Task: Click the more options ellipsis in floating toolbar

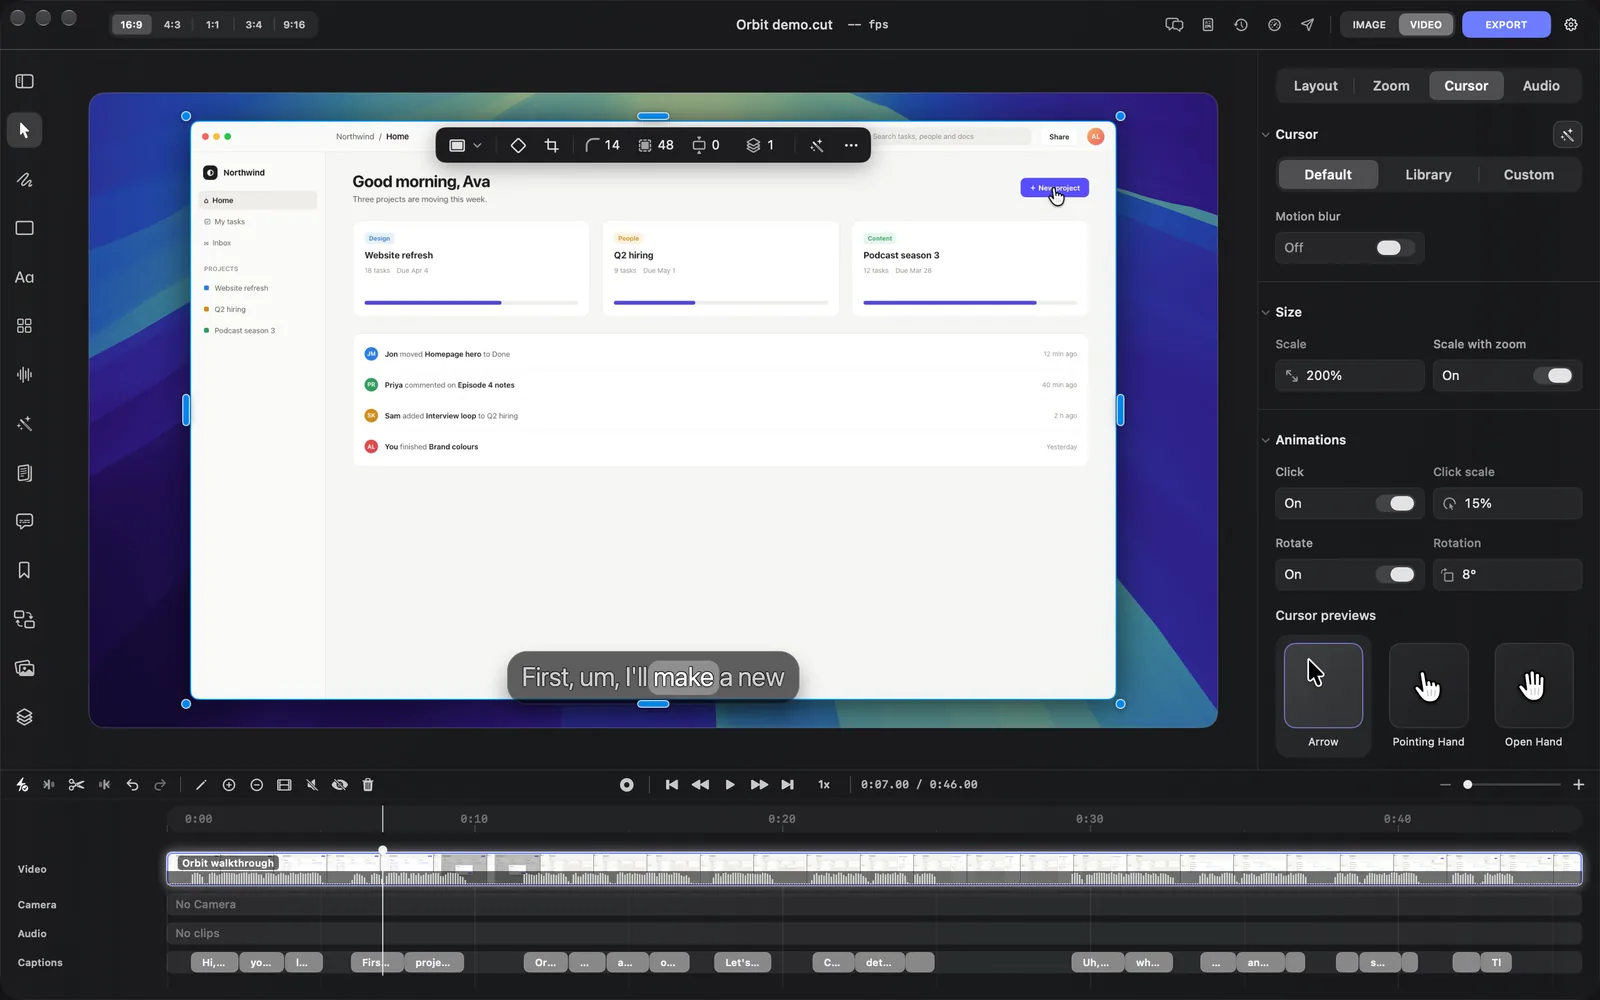Action: (851, 145)
